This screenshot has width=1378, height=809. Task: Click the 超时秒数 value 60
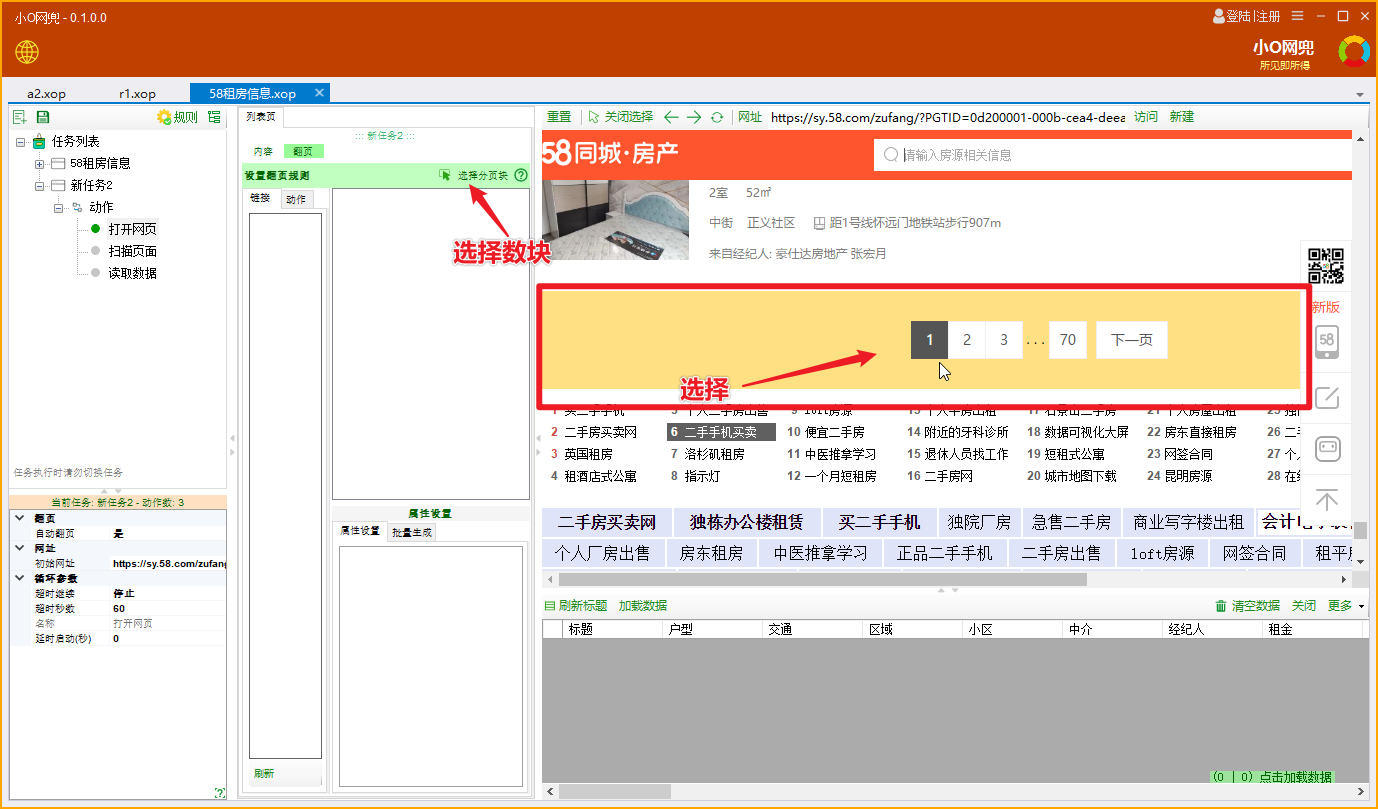coord(168,608)
